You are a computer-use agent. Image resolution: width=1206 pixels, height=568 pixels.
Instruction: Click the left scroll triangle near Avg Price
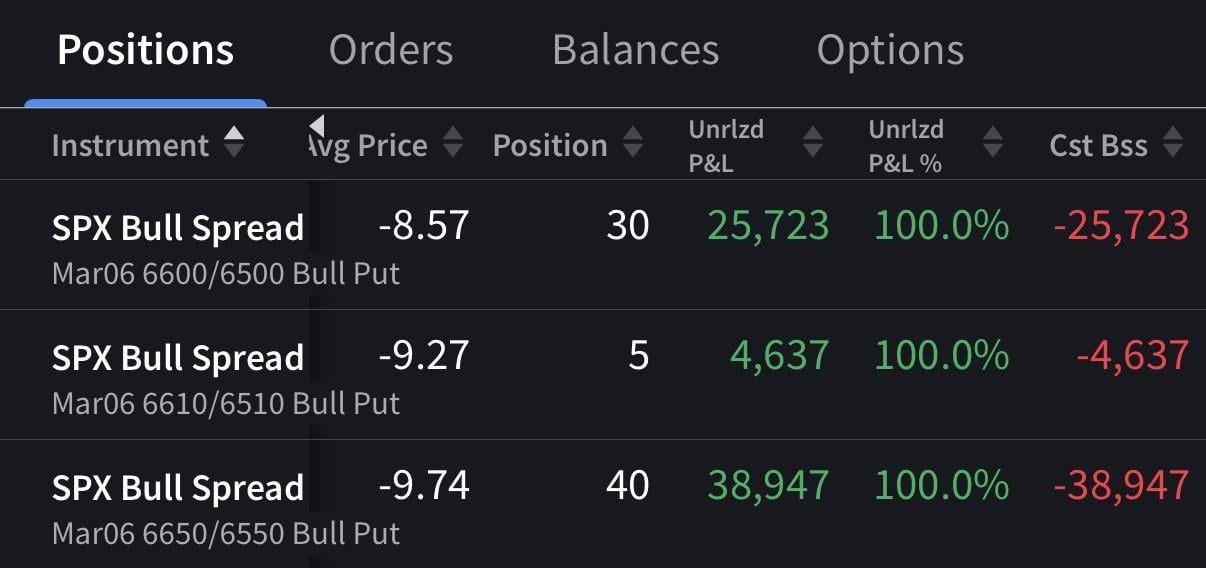[x=316, y=126]
